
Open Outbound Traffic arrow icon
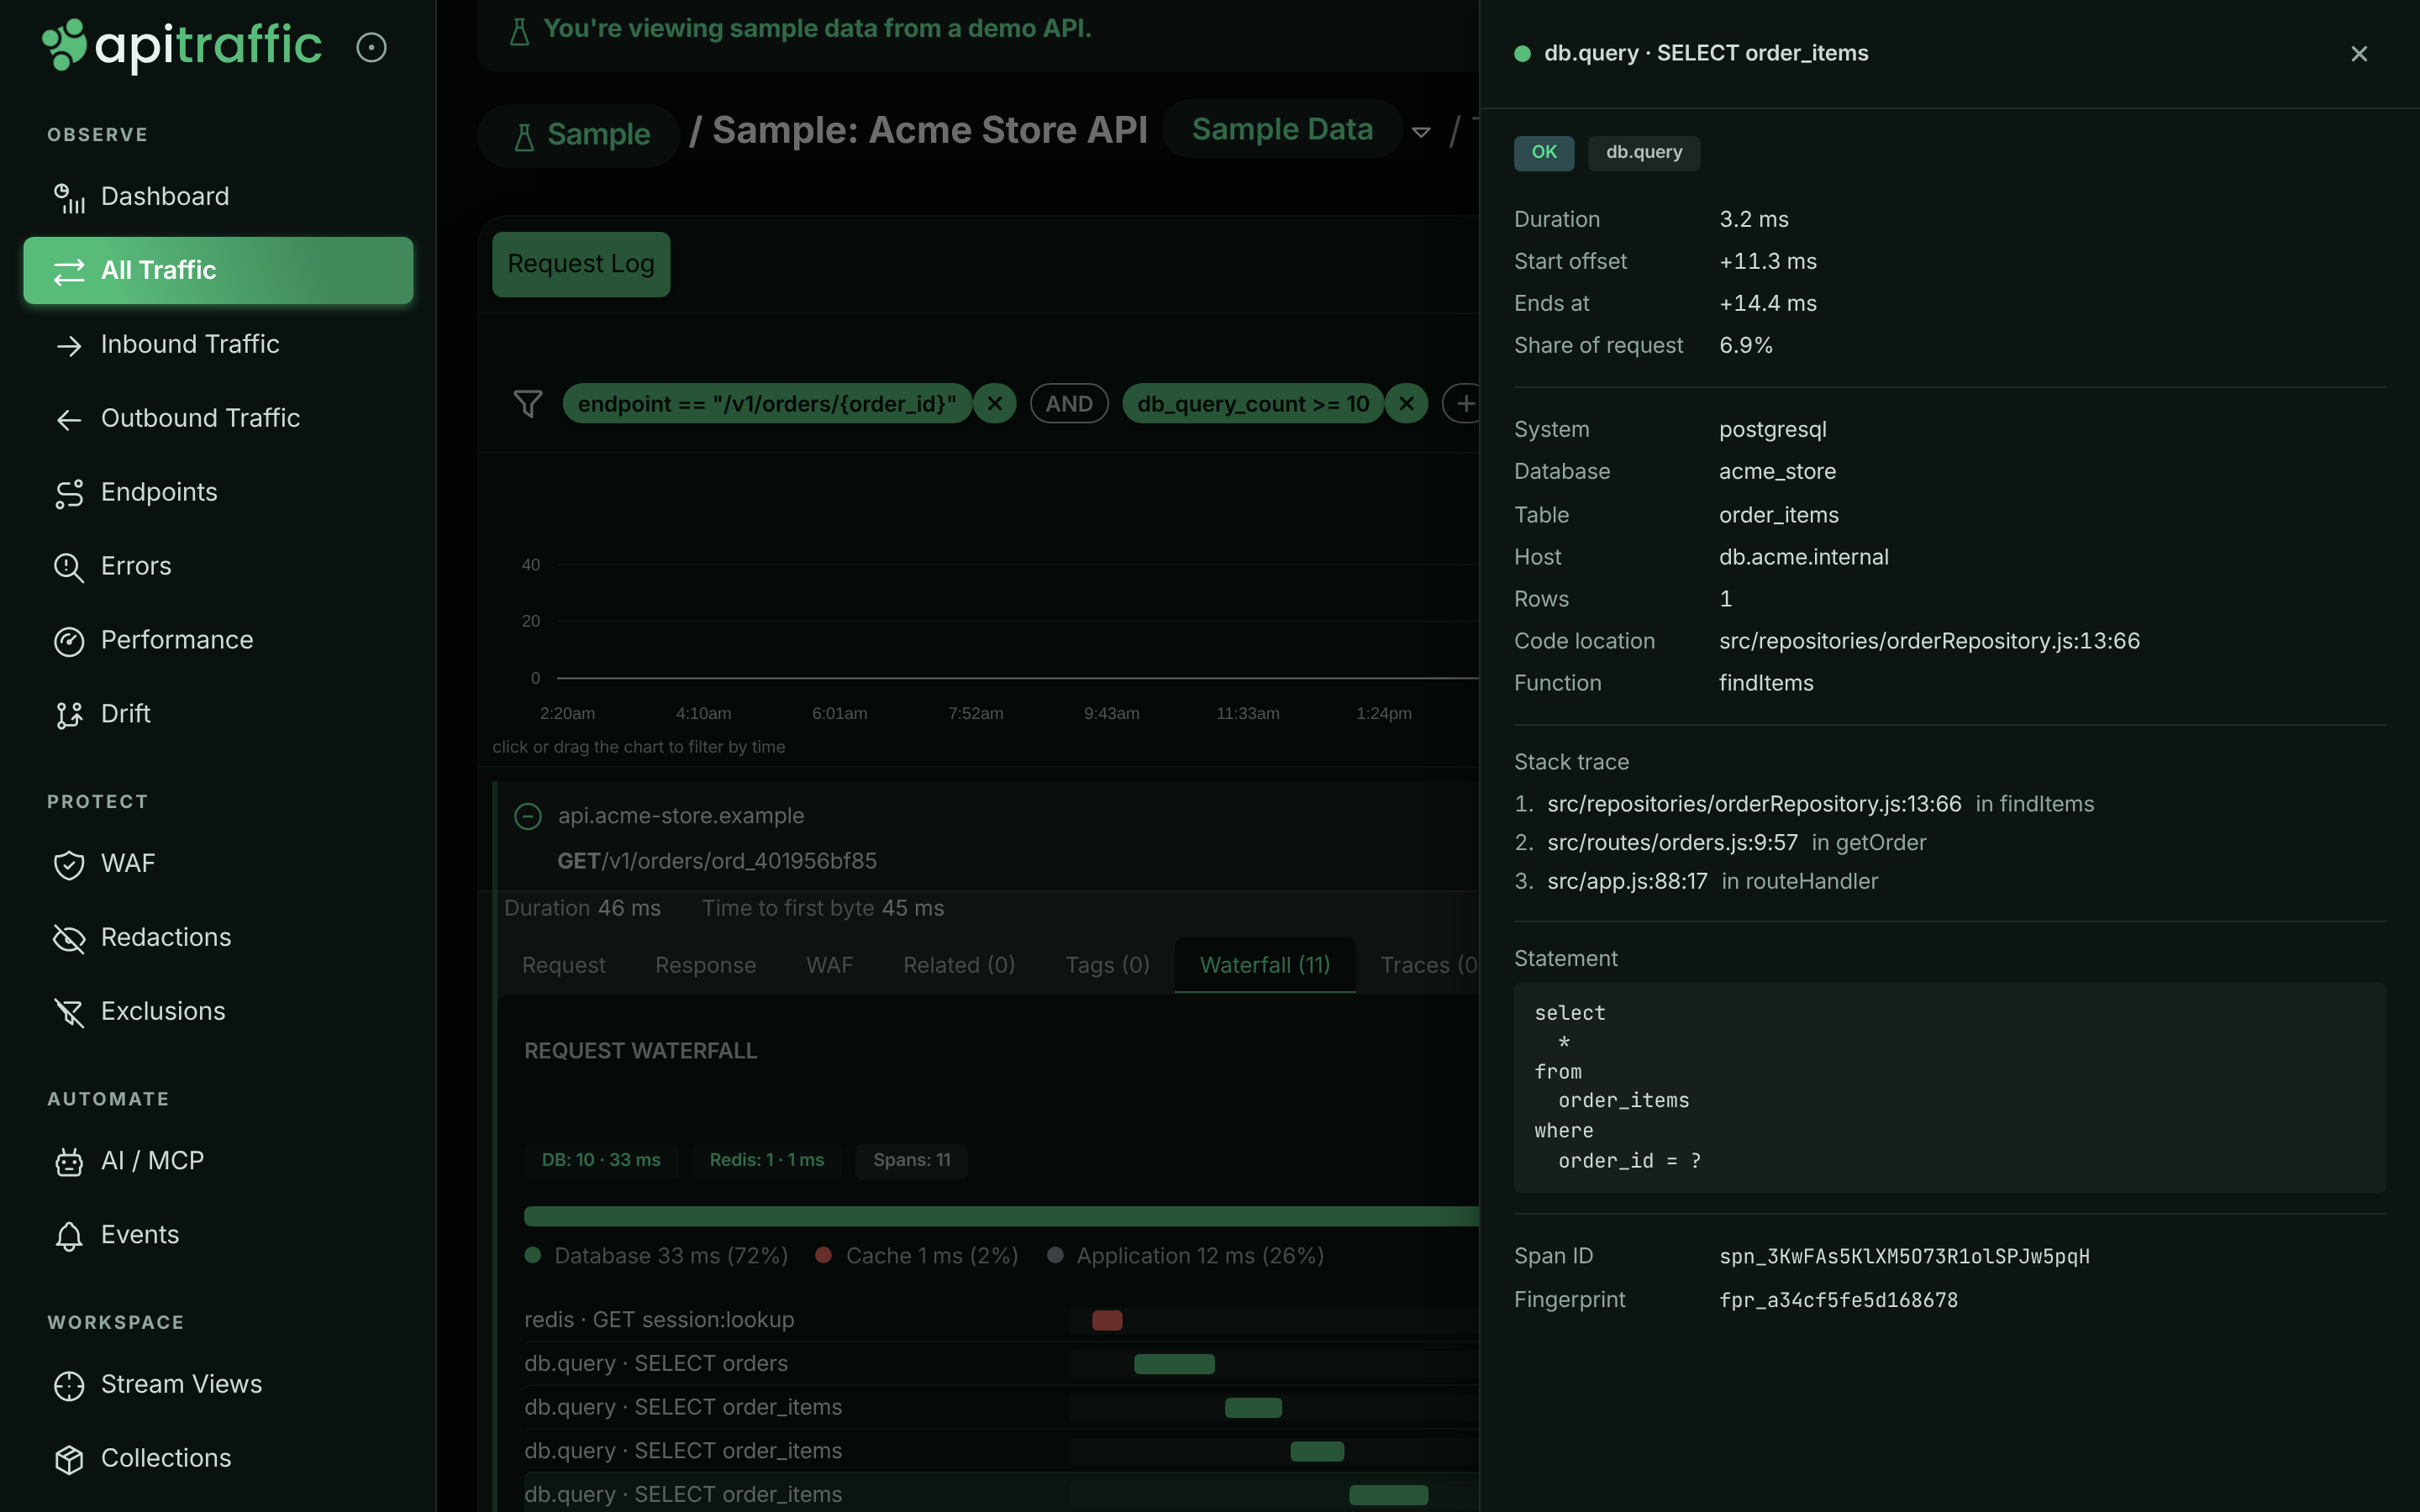click(69, 420)
